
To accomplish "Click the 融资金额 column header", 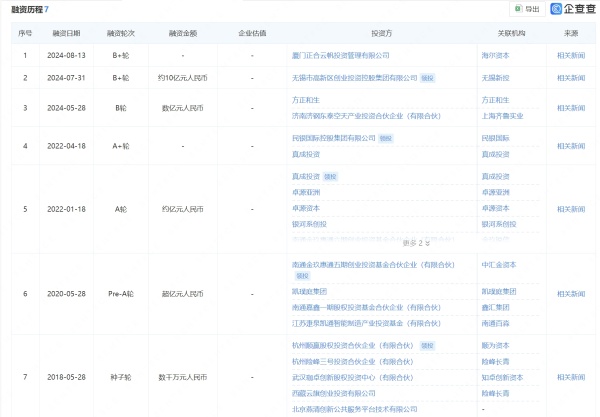I will 183,33.
